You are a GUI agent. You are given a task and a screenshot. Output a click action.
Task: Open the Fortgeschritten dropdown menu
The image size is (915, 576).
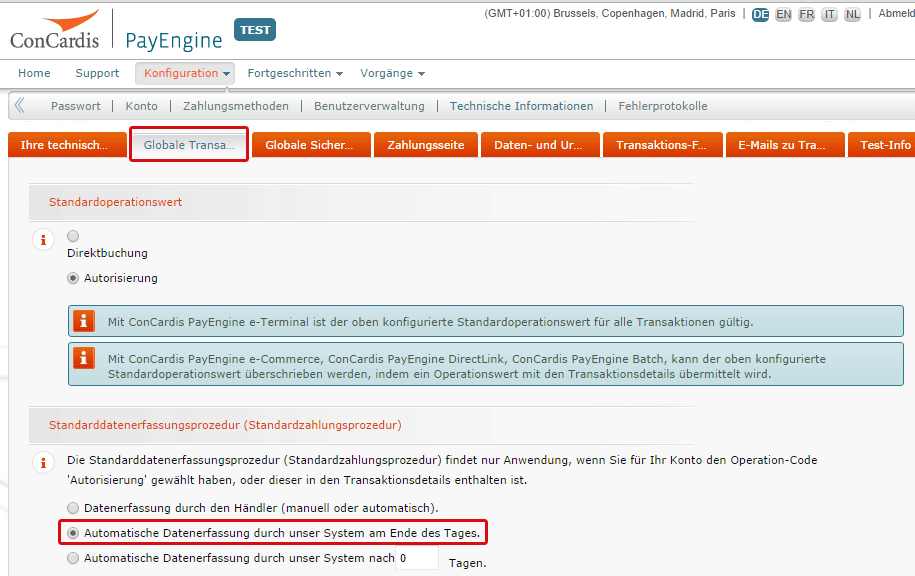click(295, 73)
